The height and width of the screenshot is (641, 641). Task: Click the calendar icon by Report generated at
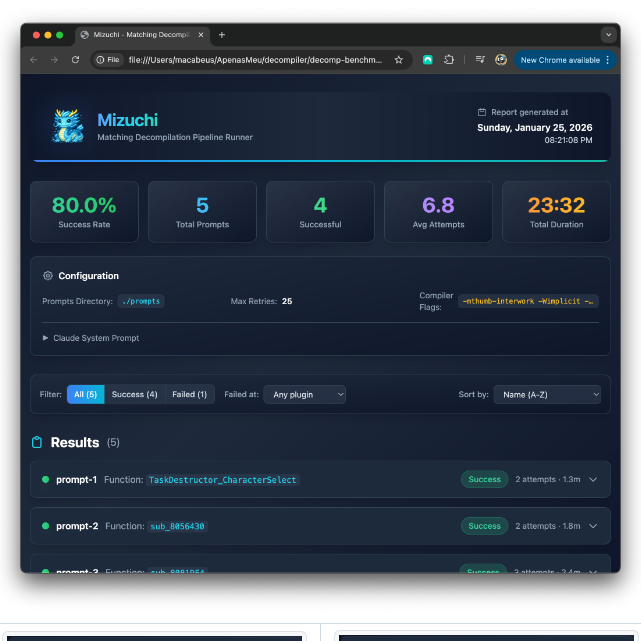click(x=482, y=112)
